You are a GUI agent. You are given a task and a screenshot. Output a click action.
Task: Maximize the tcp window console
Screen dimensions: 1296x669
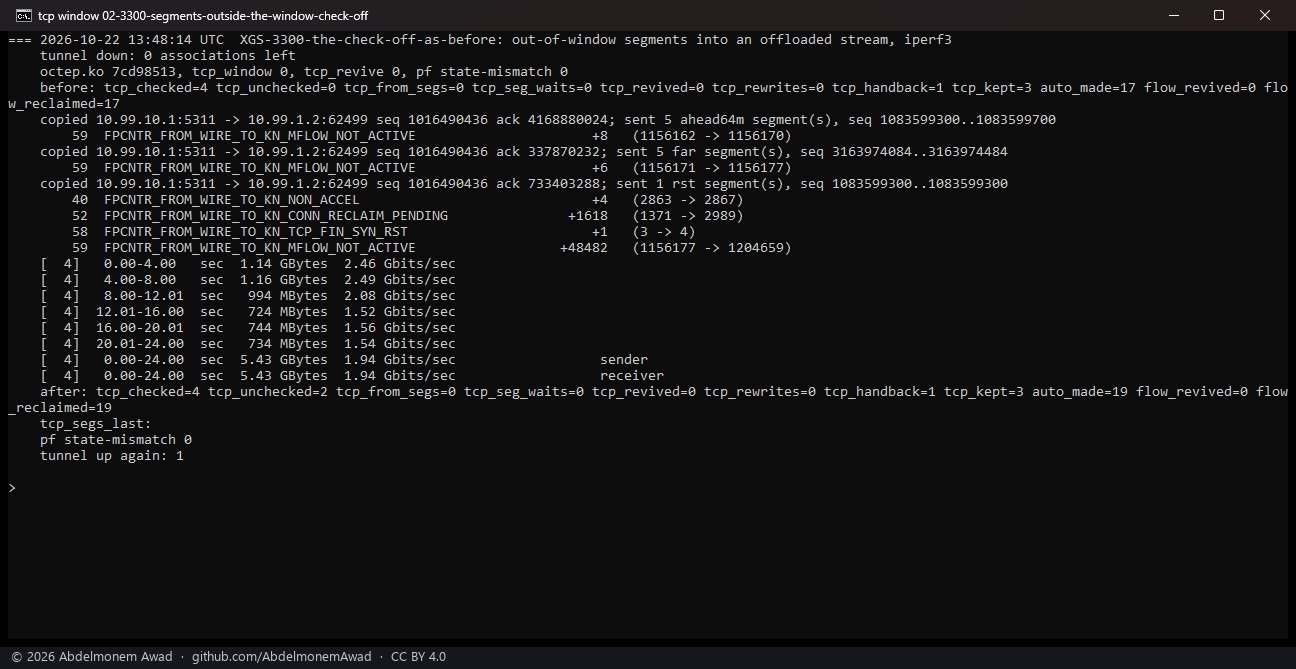point(1219,15)
